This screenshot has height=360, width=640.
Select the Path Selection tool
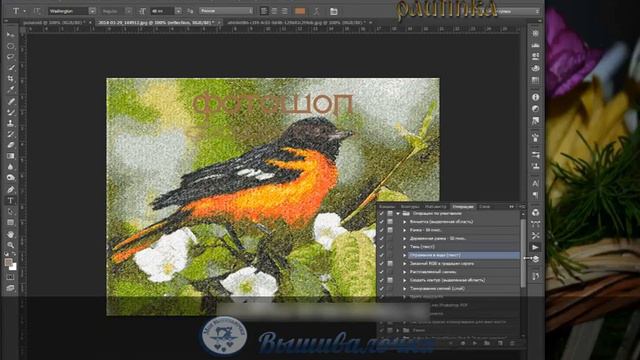point(11,211)
